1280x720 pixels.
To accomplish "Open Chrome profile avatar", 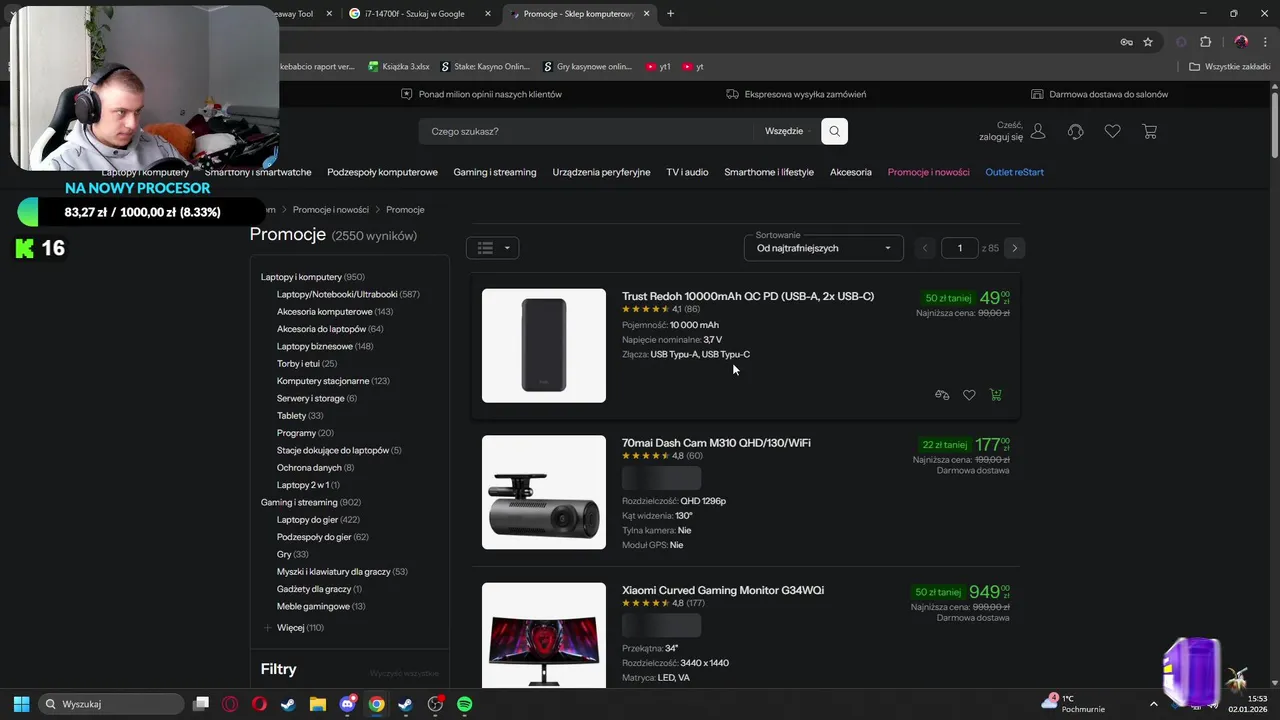I will point(1241,42).
